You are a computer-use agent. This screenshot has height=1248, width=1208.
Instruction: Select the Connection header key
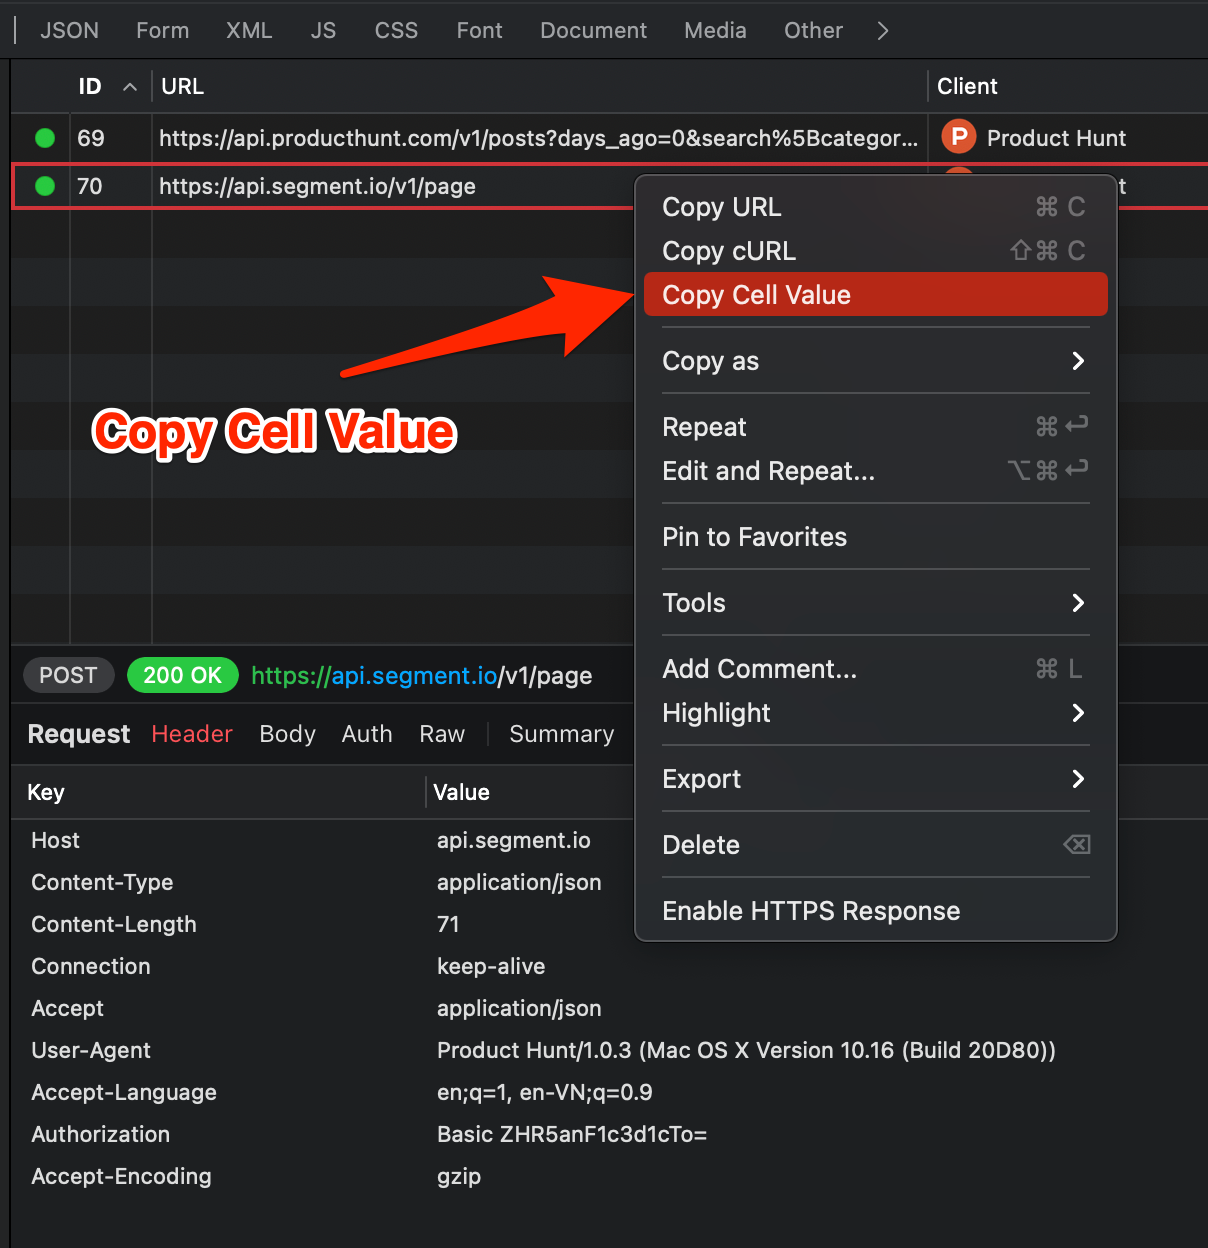coord(91,967)
